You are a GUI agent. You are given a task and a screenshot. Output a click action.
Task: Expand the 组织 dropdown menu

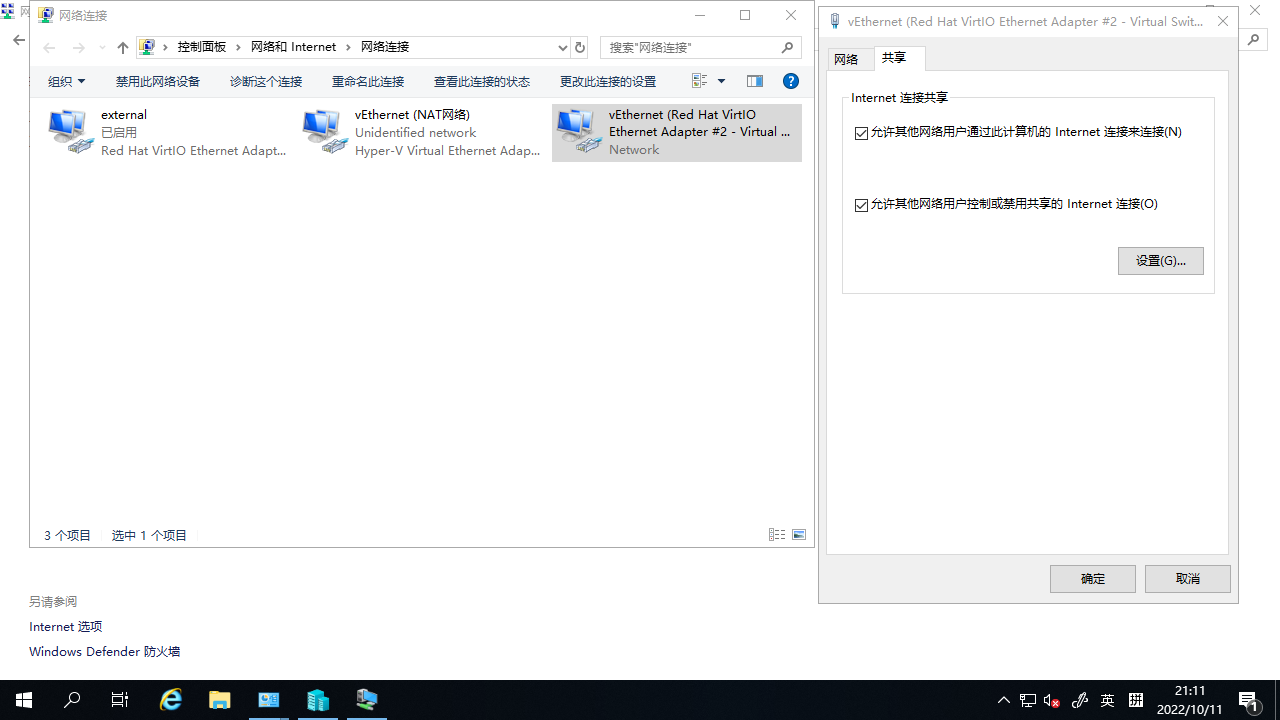(67, 81)
